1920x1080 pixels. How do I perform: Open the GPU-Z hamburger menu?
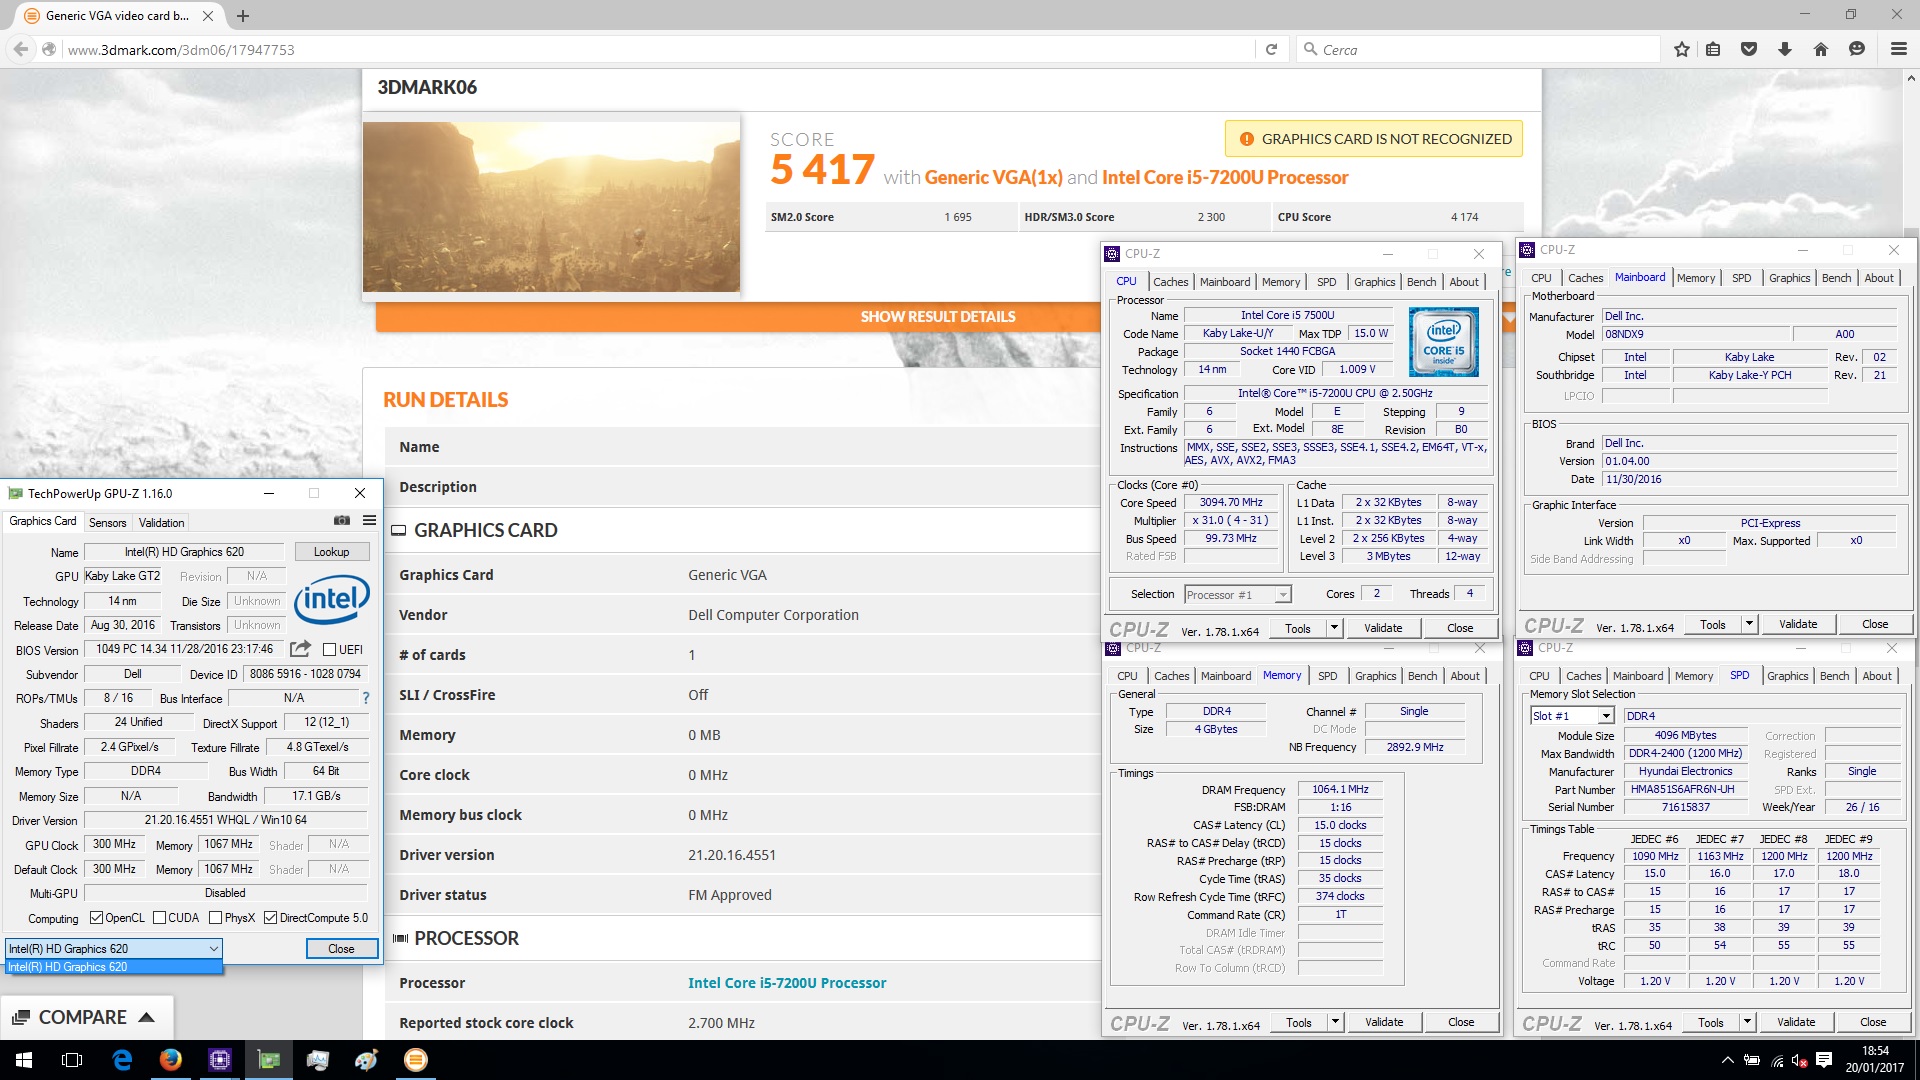(369, 520)
